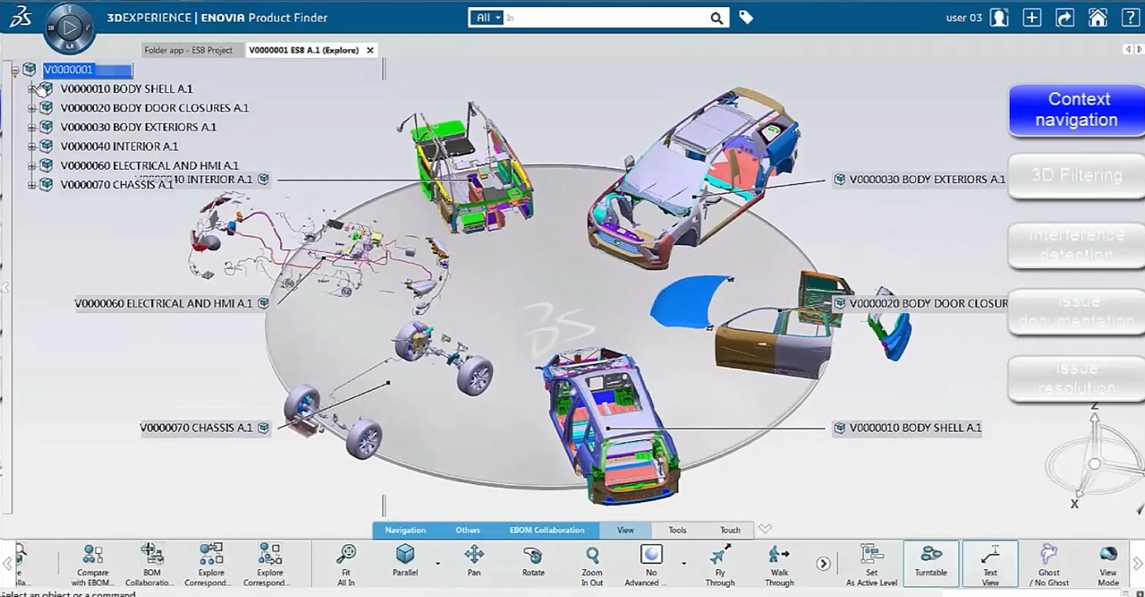Go to Home via house icon
This screenshot has height=597, width=1145.
point(1098,18)
